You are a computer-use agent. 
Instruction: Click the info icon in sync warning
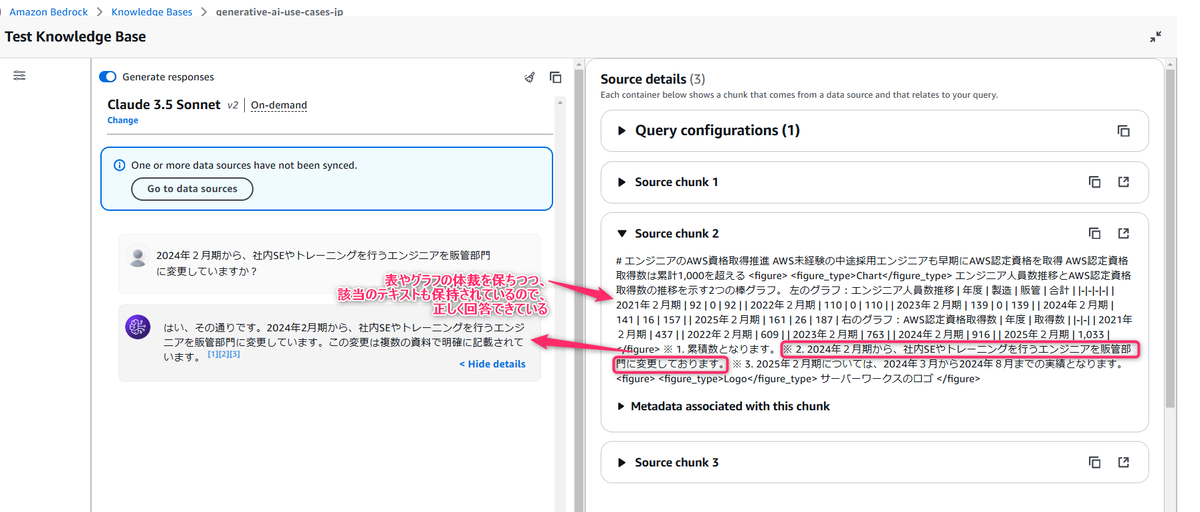(x=120, y=165)
